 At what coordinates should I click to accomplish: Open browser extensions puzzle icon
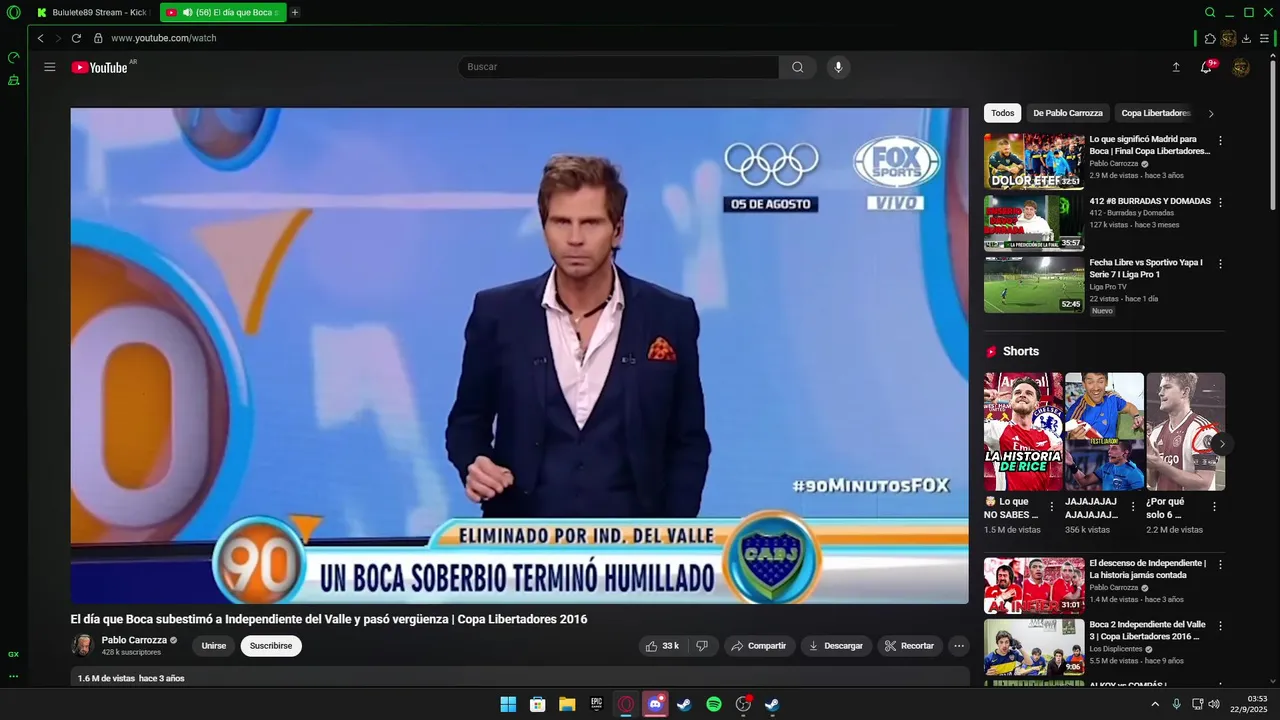coord(1210,39)
